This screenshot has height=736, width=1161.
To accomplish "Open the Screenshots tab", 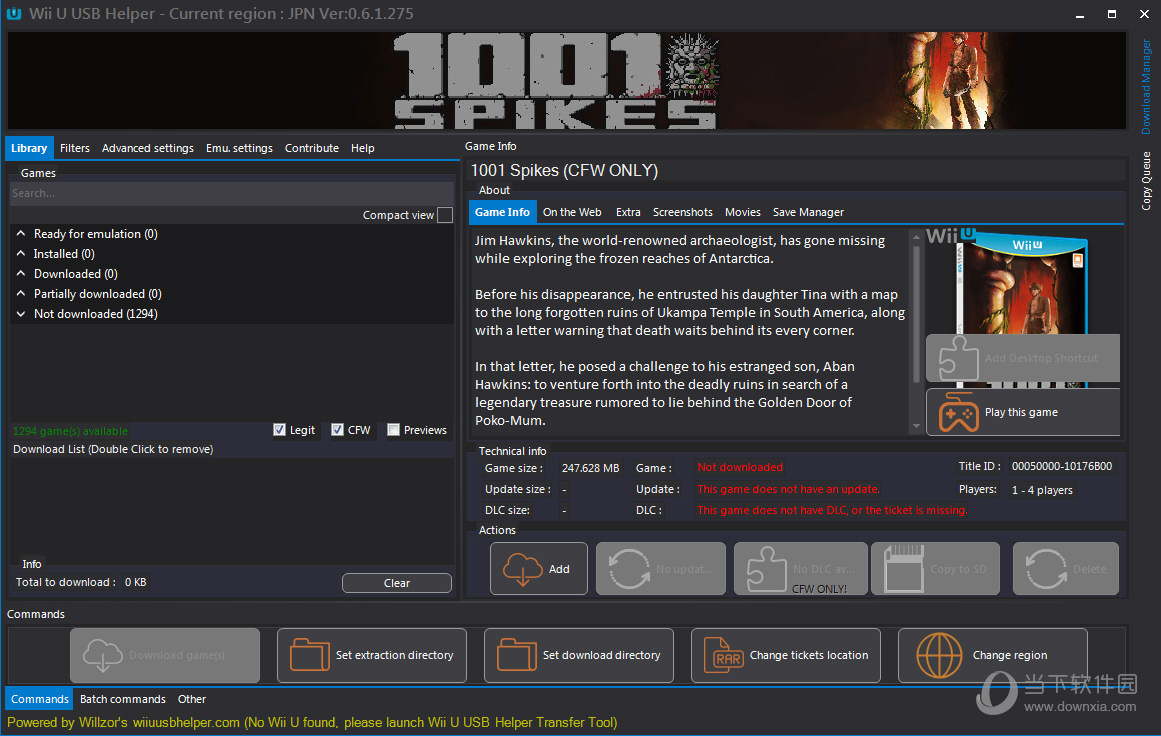I will pyautogui.click(x=683, y=212).
